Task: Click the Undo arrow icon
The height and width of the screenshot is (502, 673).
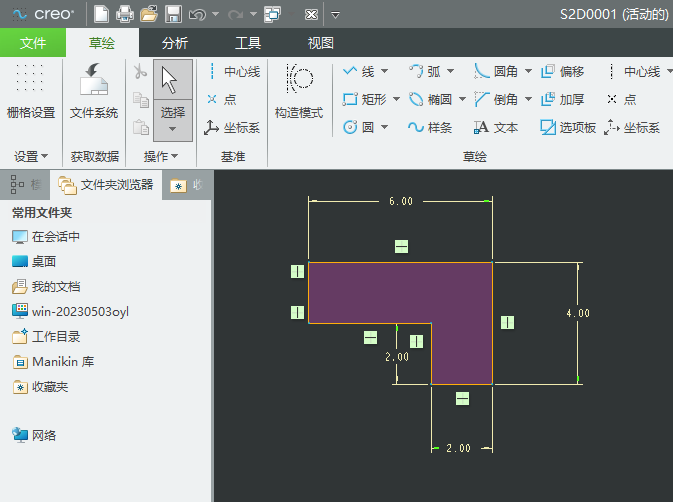Action: coord(197,15)
